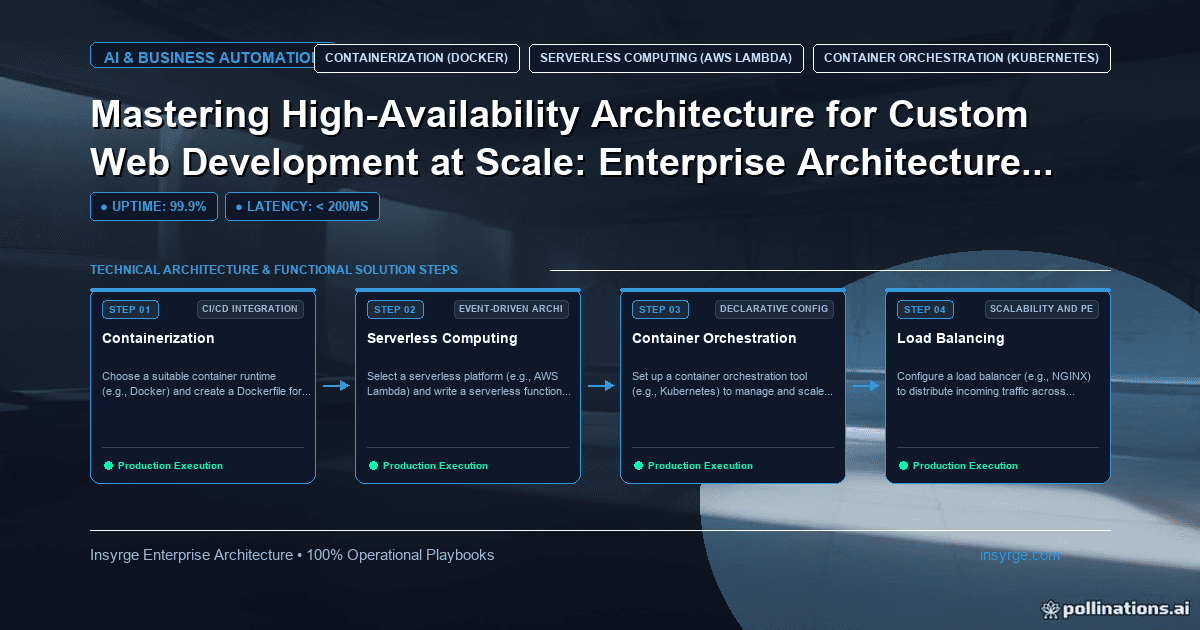
Task: Open the Serverless Computing card title
Action: (442, 338)
